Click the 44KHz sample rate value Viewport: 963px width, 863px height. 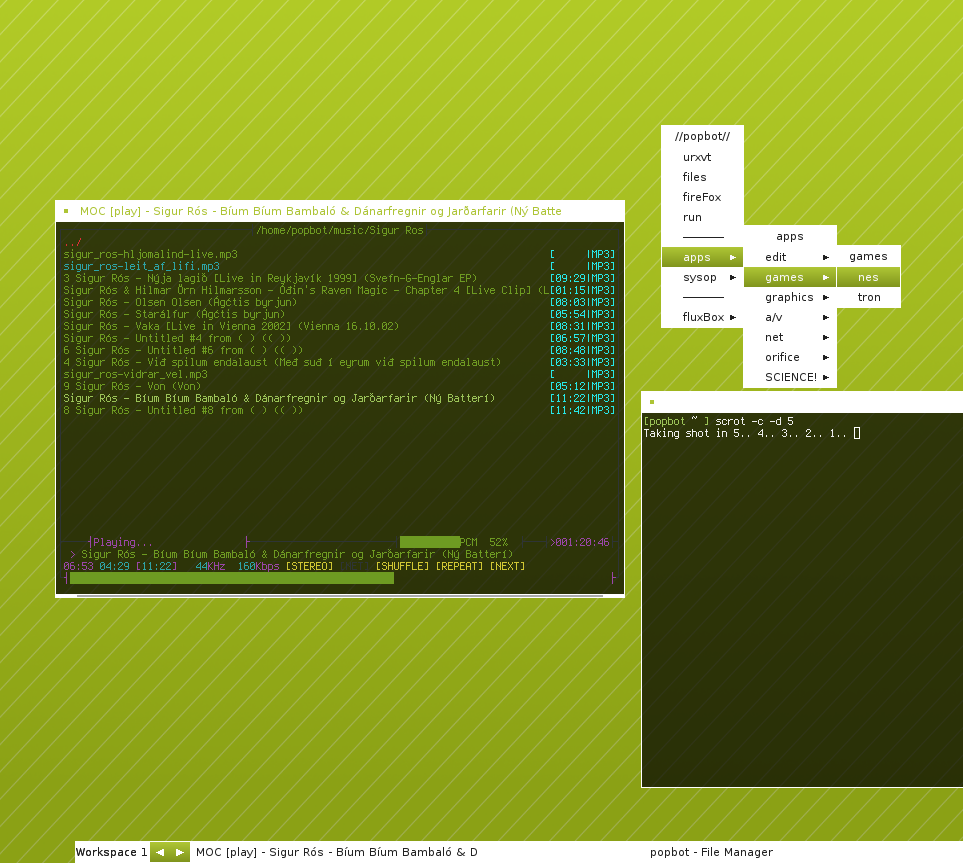[210, 566]
